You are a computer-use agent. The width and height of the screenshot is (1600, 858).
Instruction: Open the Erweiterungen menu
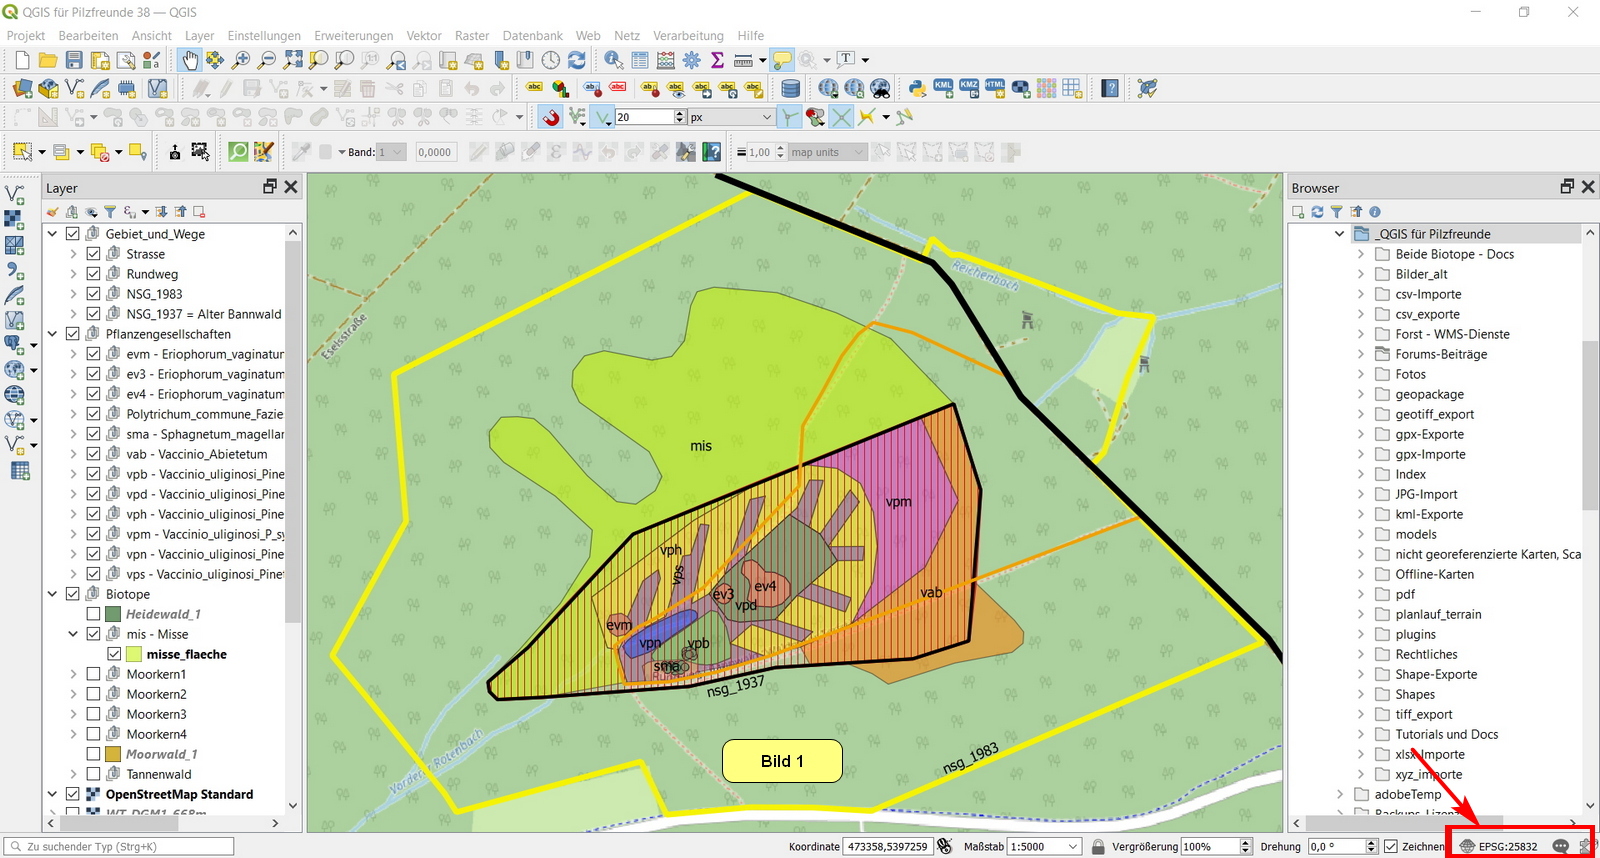click(353, 35)
